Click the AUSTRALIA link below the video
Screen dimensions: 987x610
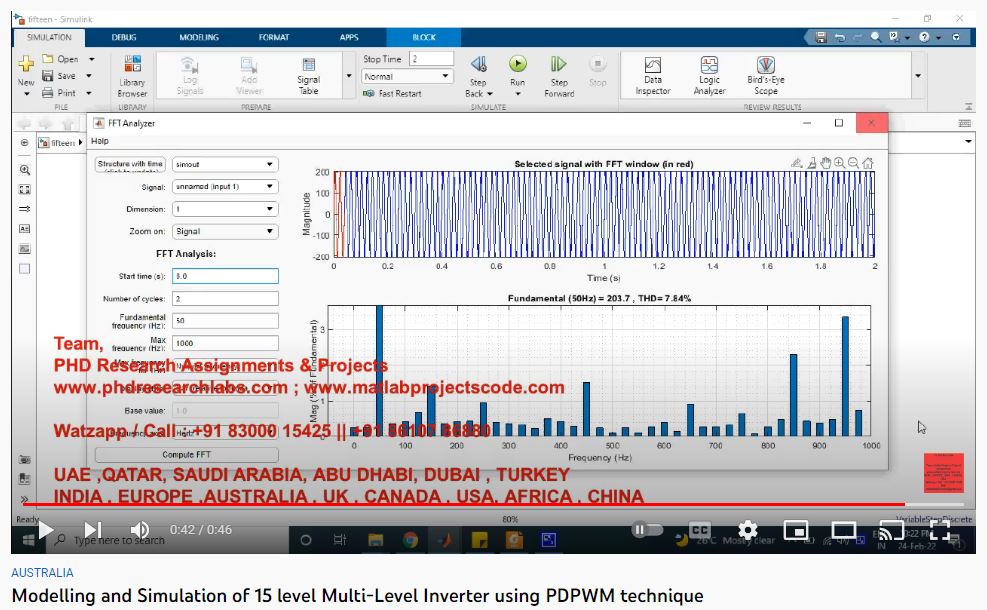[x=42, y=573]
